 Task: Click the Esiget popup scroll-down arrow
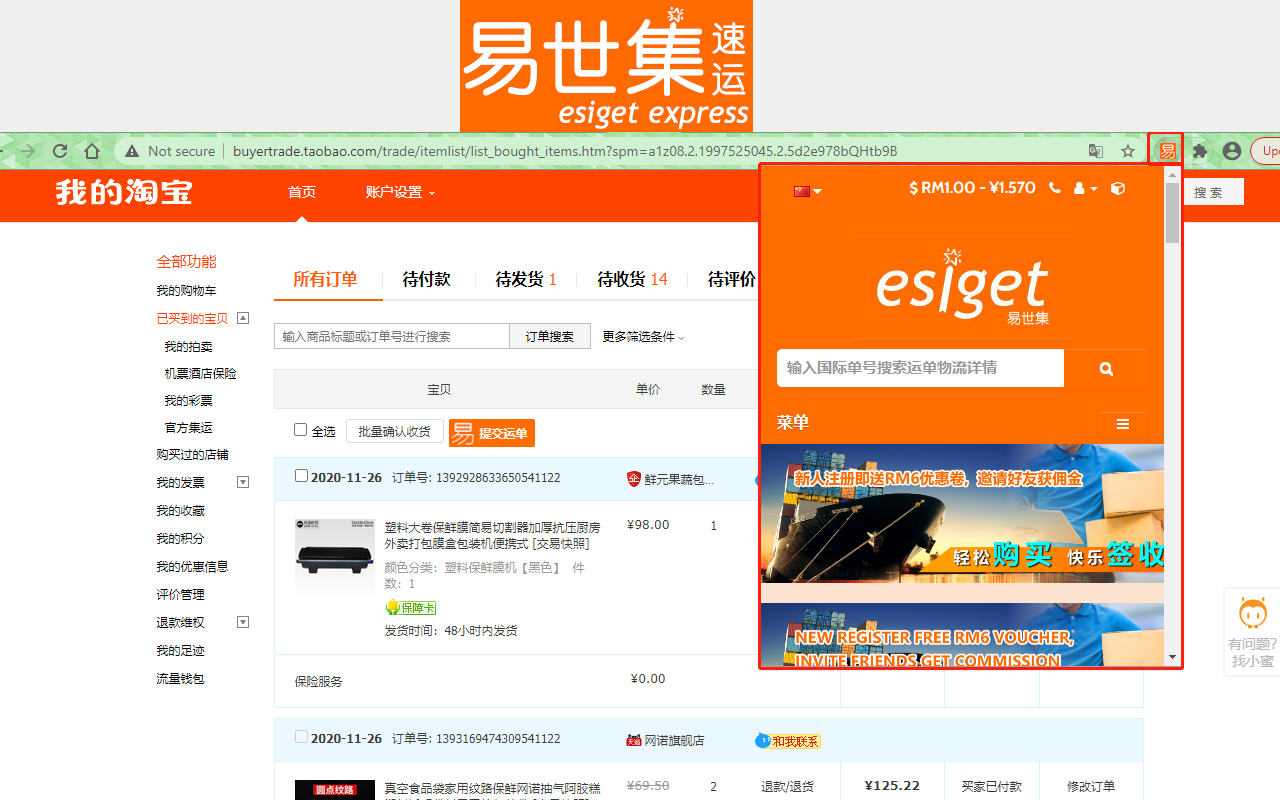[1172, 657]
